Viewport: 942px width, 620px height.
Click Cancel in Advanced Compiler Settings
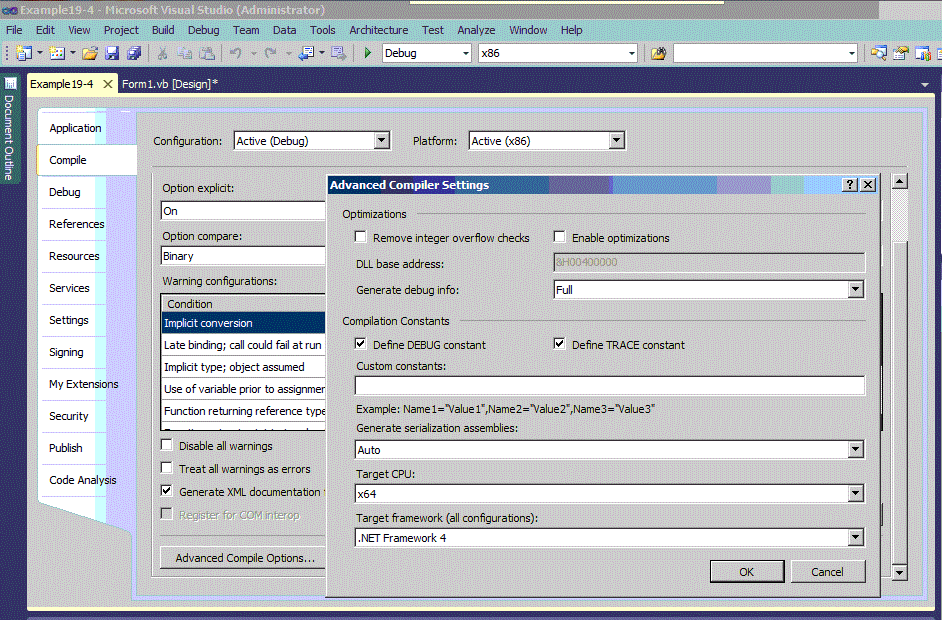827,572
